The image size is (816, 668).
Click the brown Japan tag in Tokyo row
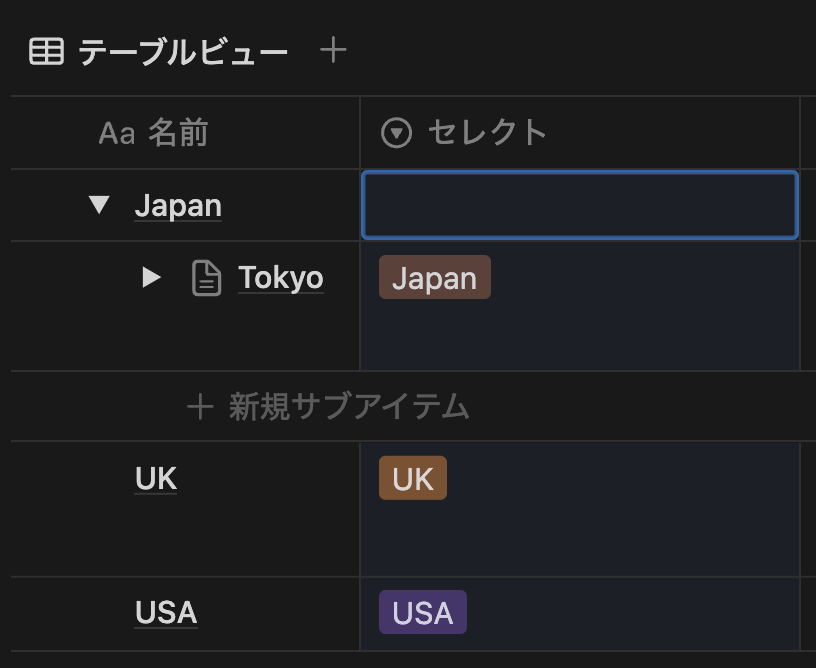(x=434, y=278)
